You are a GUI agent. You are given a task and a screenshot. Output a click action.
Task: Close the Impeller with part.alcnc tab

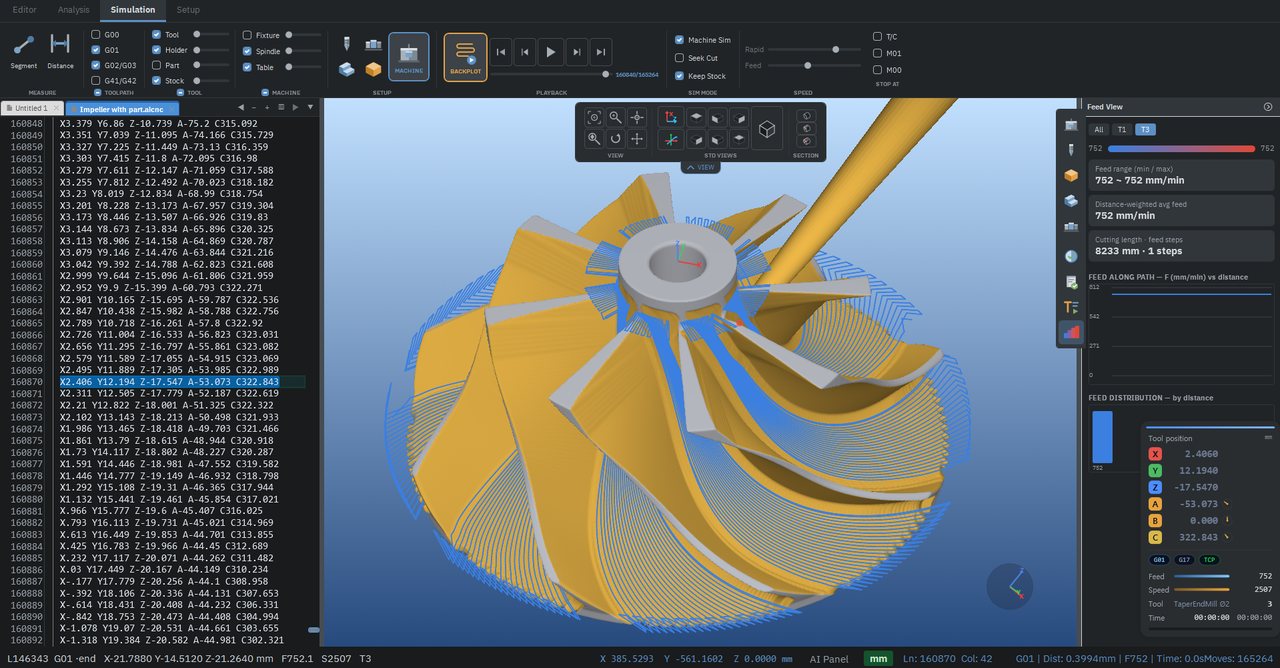(173, 108)
